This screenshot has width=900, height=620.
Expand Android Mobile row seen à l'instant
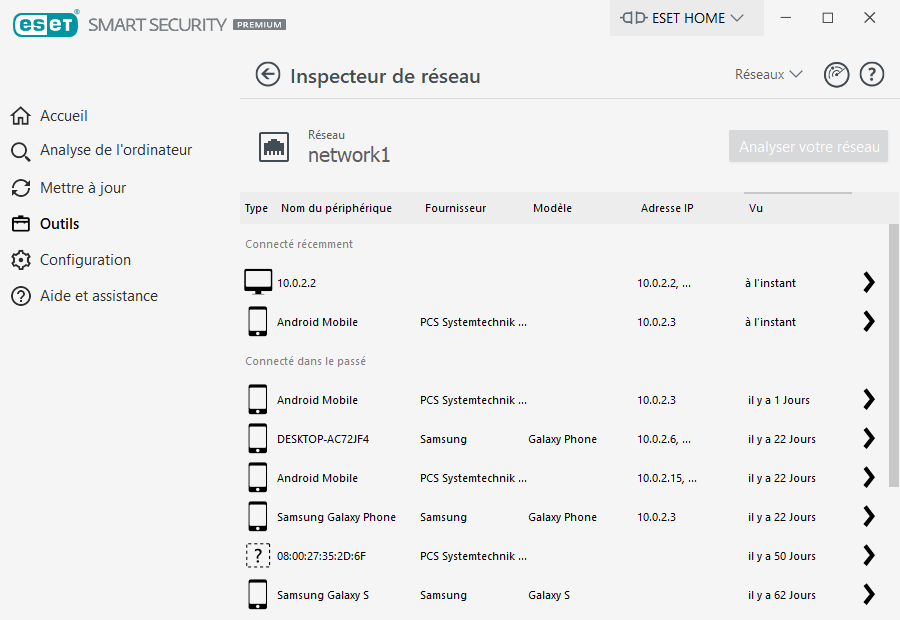[x=869, y=321]
